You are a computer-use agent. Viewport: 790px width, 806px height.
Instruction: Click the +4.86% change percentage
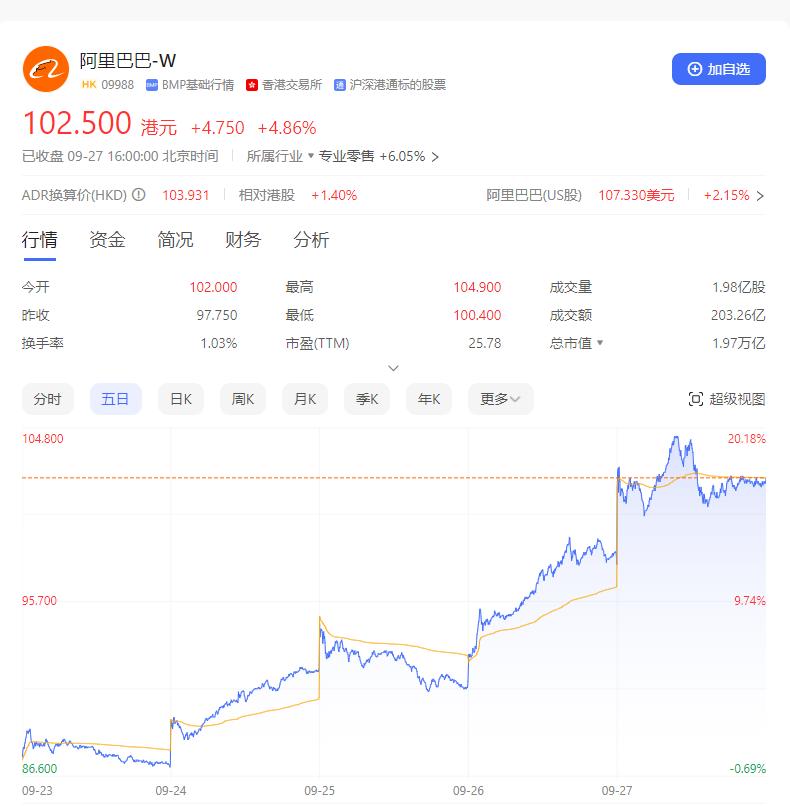[x=287, y=128]
